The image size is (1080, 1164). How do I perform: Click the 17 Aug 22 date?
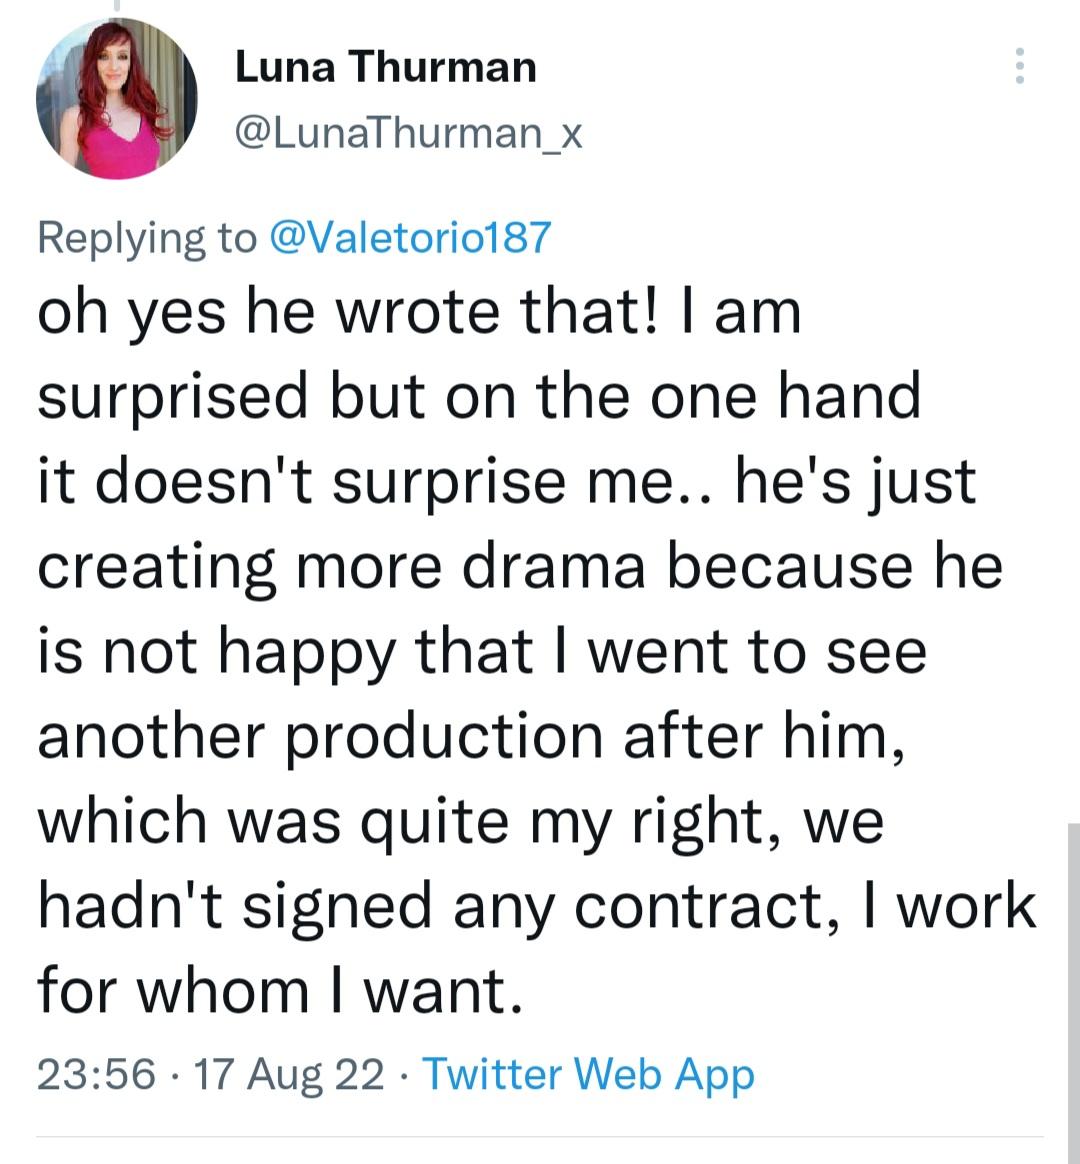point(289,1074)
